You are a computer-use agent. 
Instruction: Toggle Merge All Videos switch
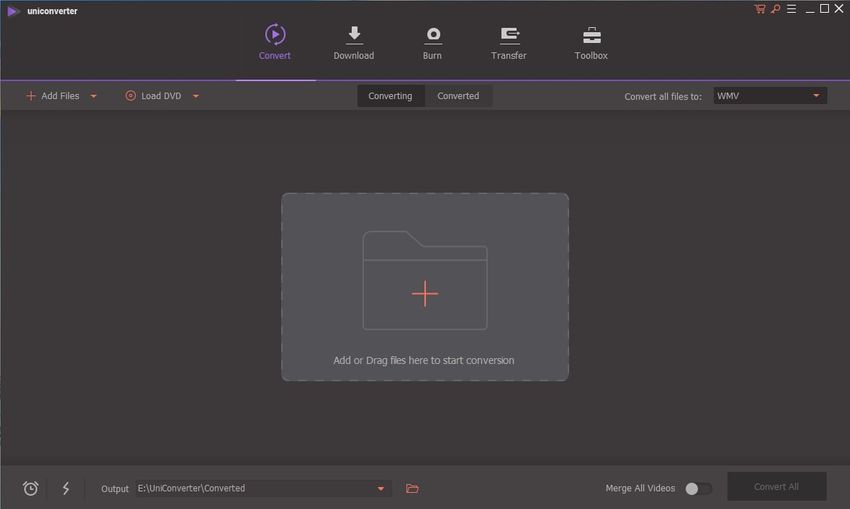point(698,488)
